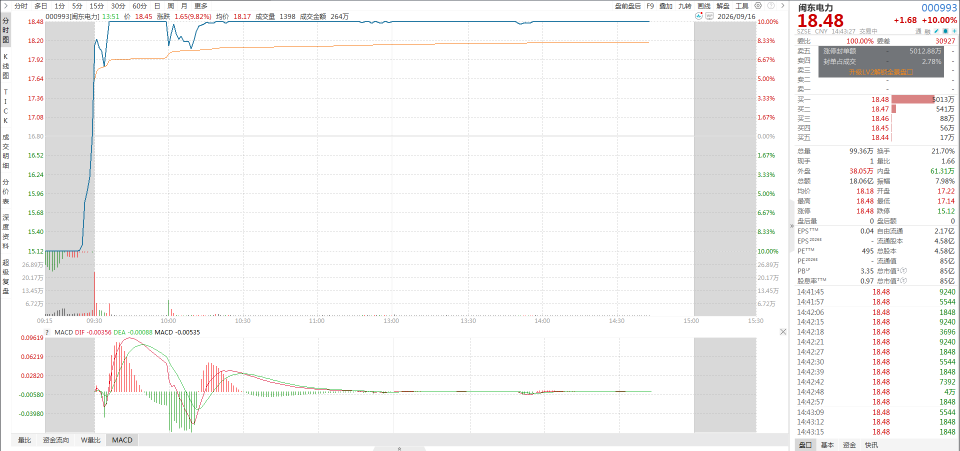
Task: Click the bottom center panel expand handle
Action: [x=399, y=448]
